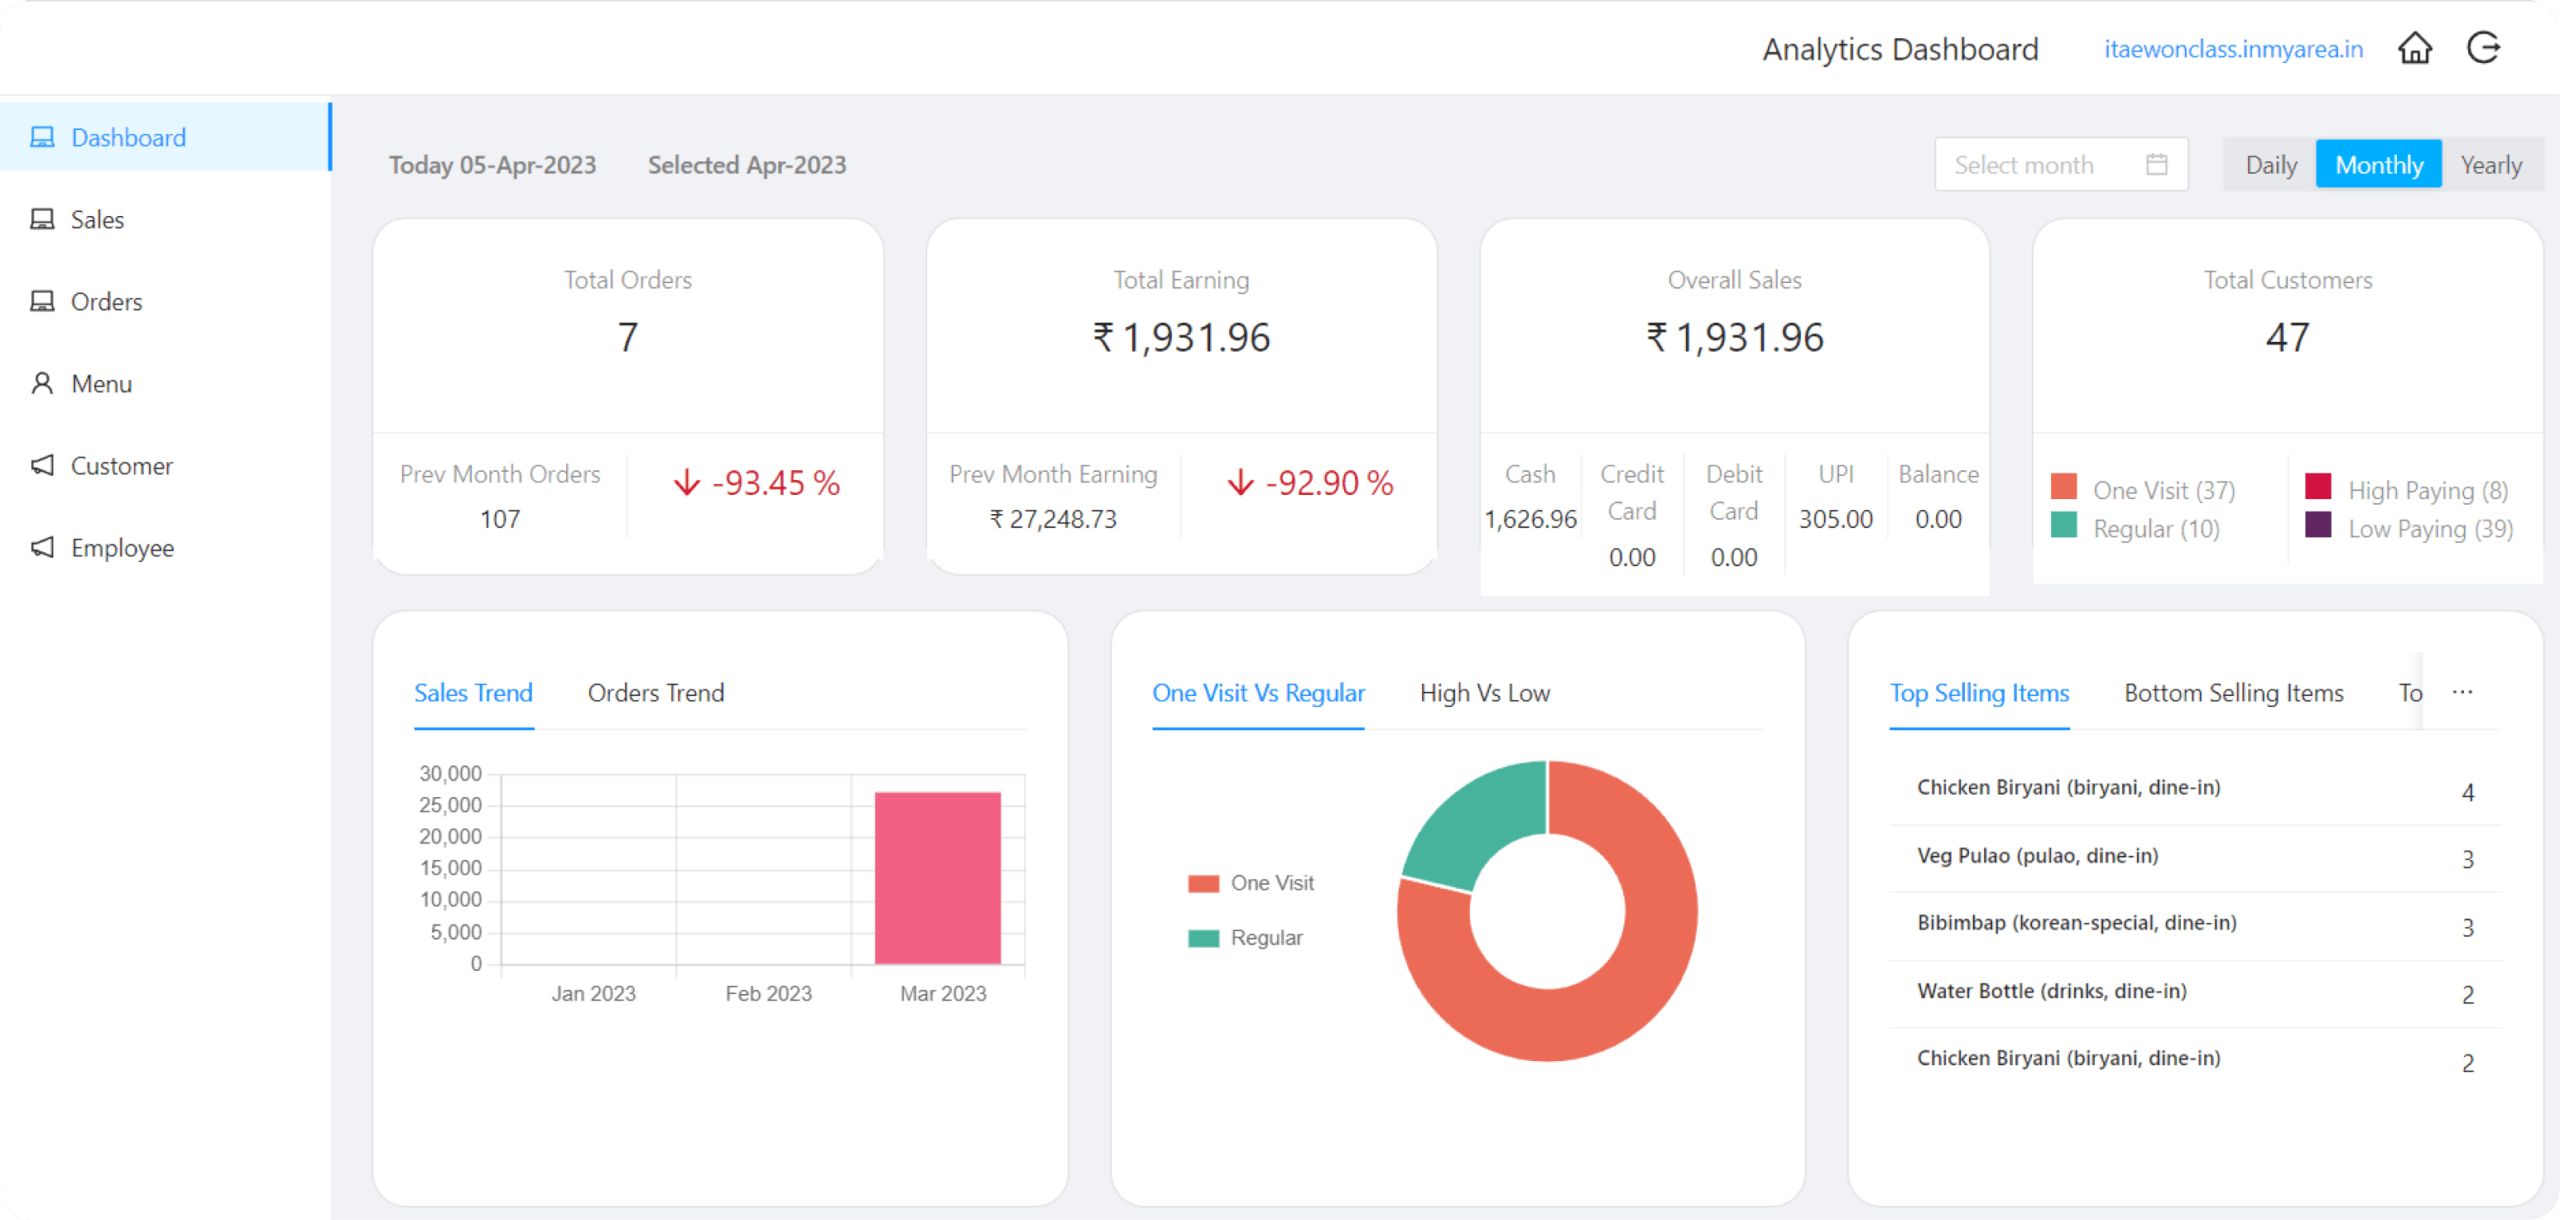Screen dimensions: 2560x1220
Task: Click the Regular green legend swatch
Action: click(x=1203, y=938)
